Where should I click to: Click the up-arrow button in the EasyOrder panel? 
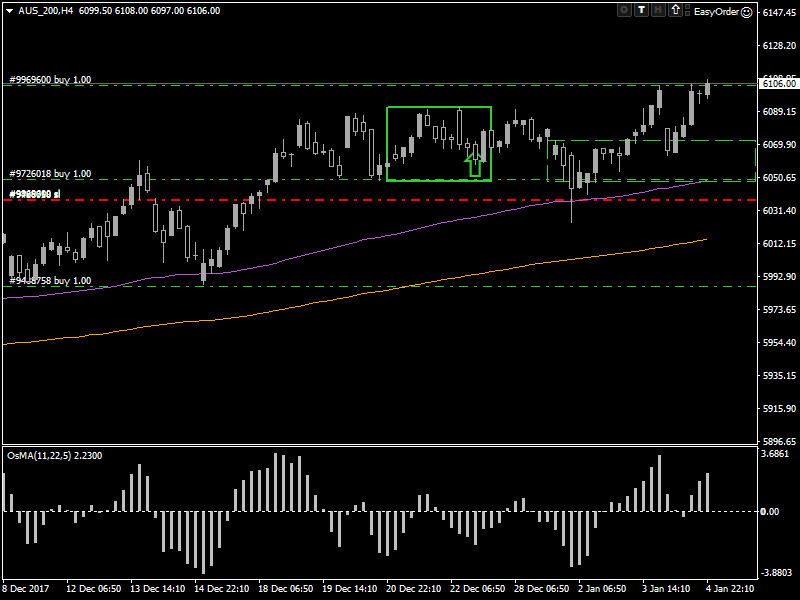point(676,10)
